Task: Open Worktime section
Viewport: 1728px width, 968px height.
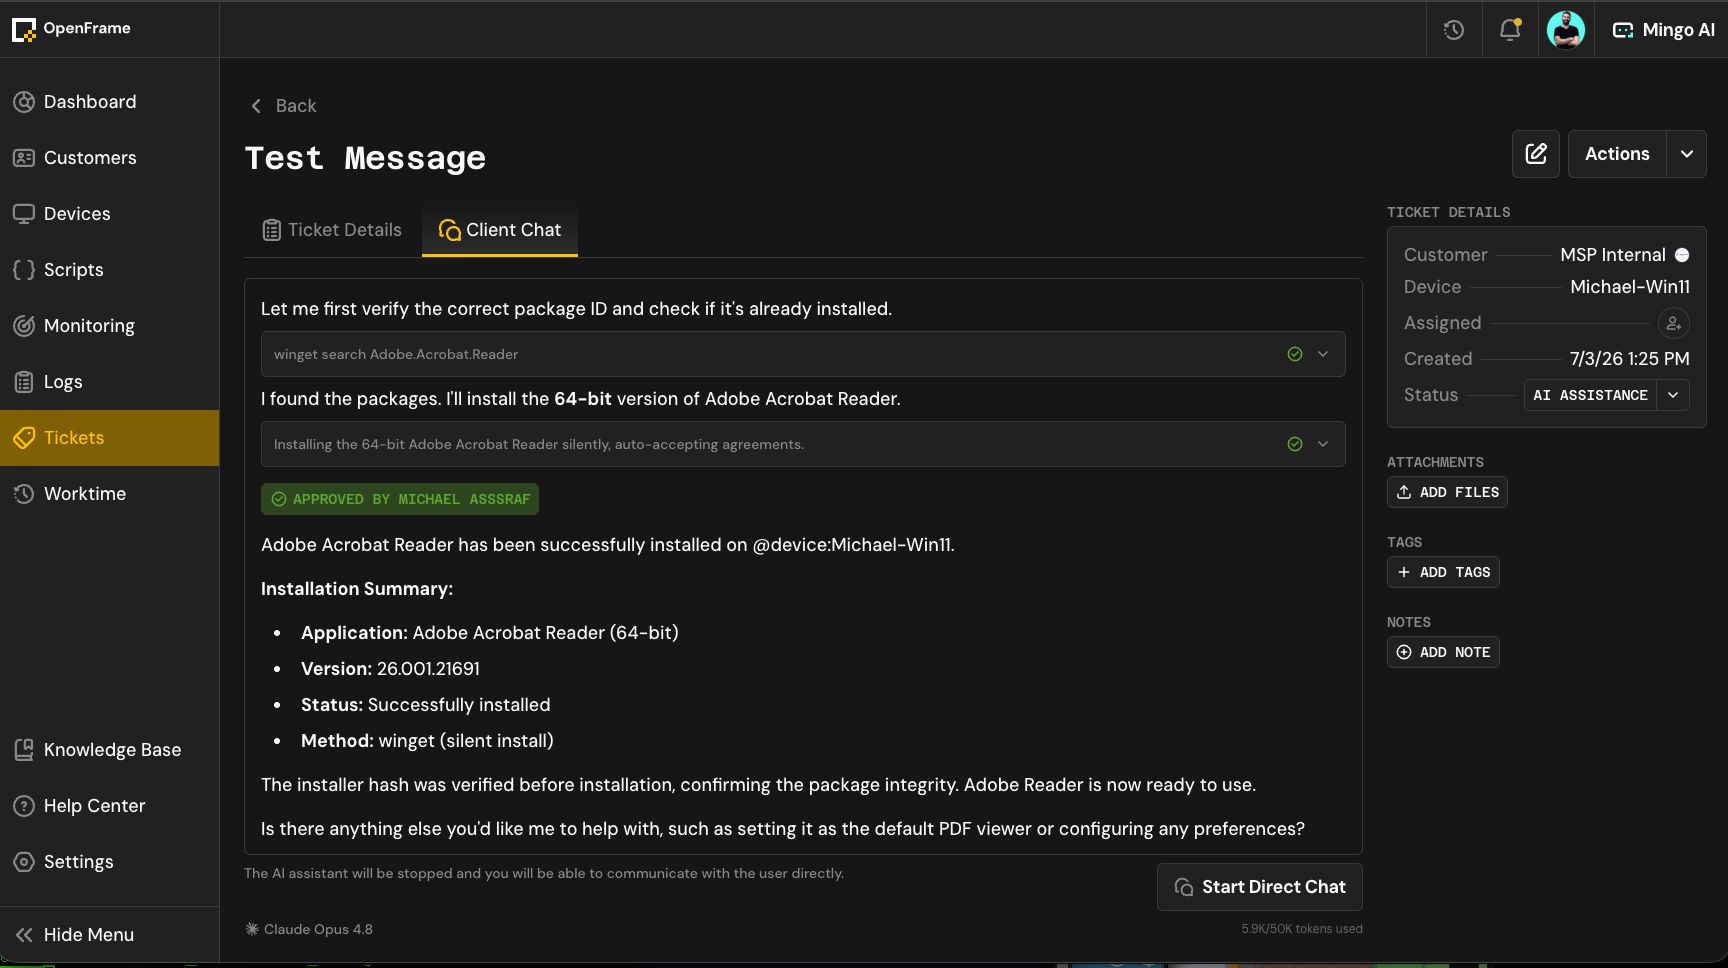Action: pos(110,494)
